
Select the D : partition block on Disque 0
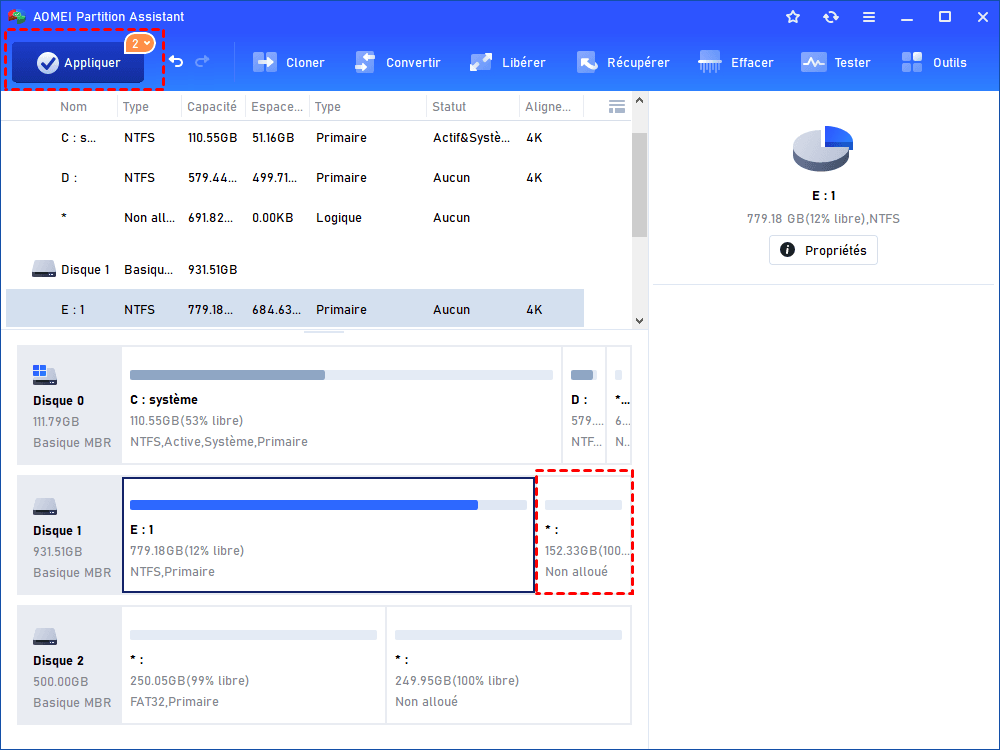(584, 405)
